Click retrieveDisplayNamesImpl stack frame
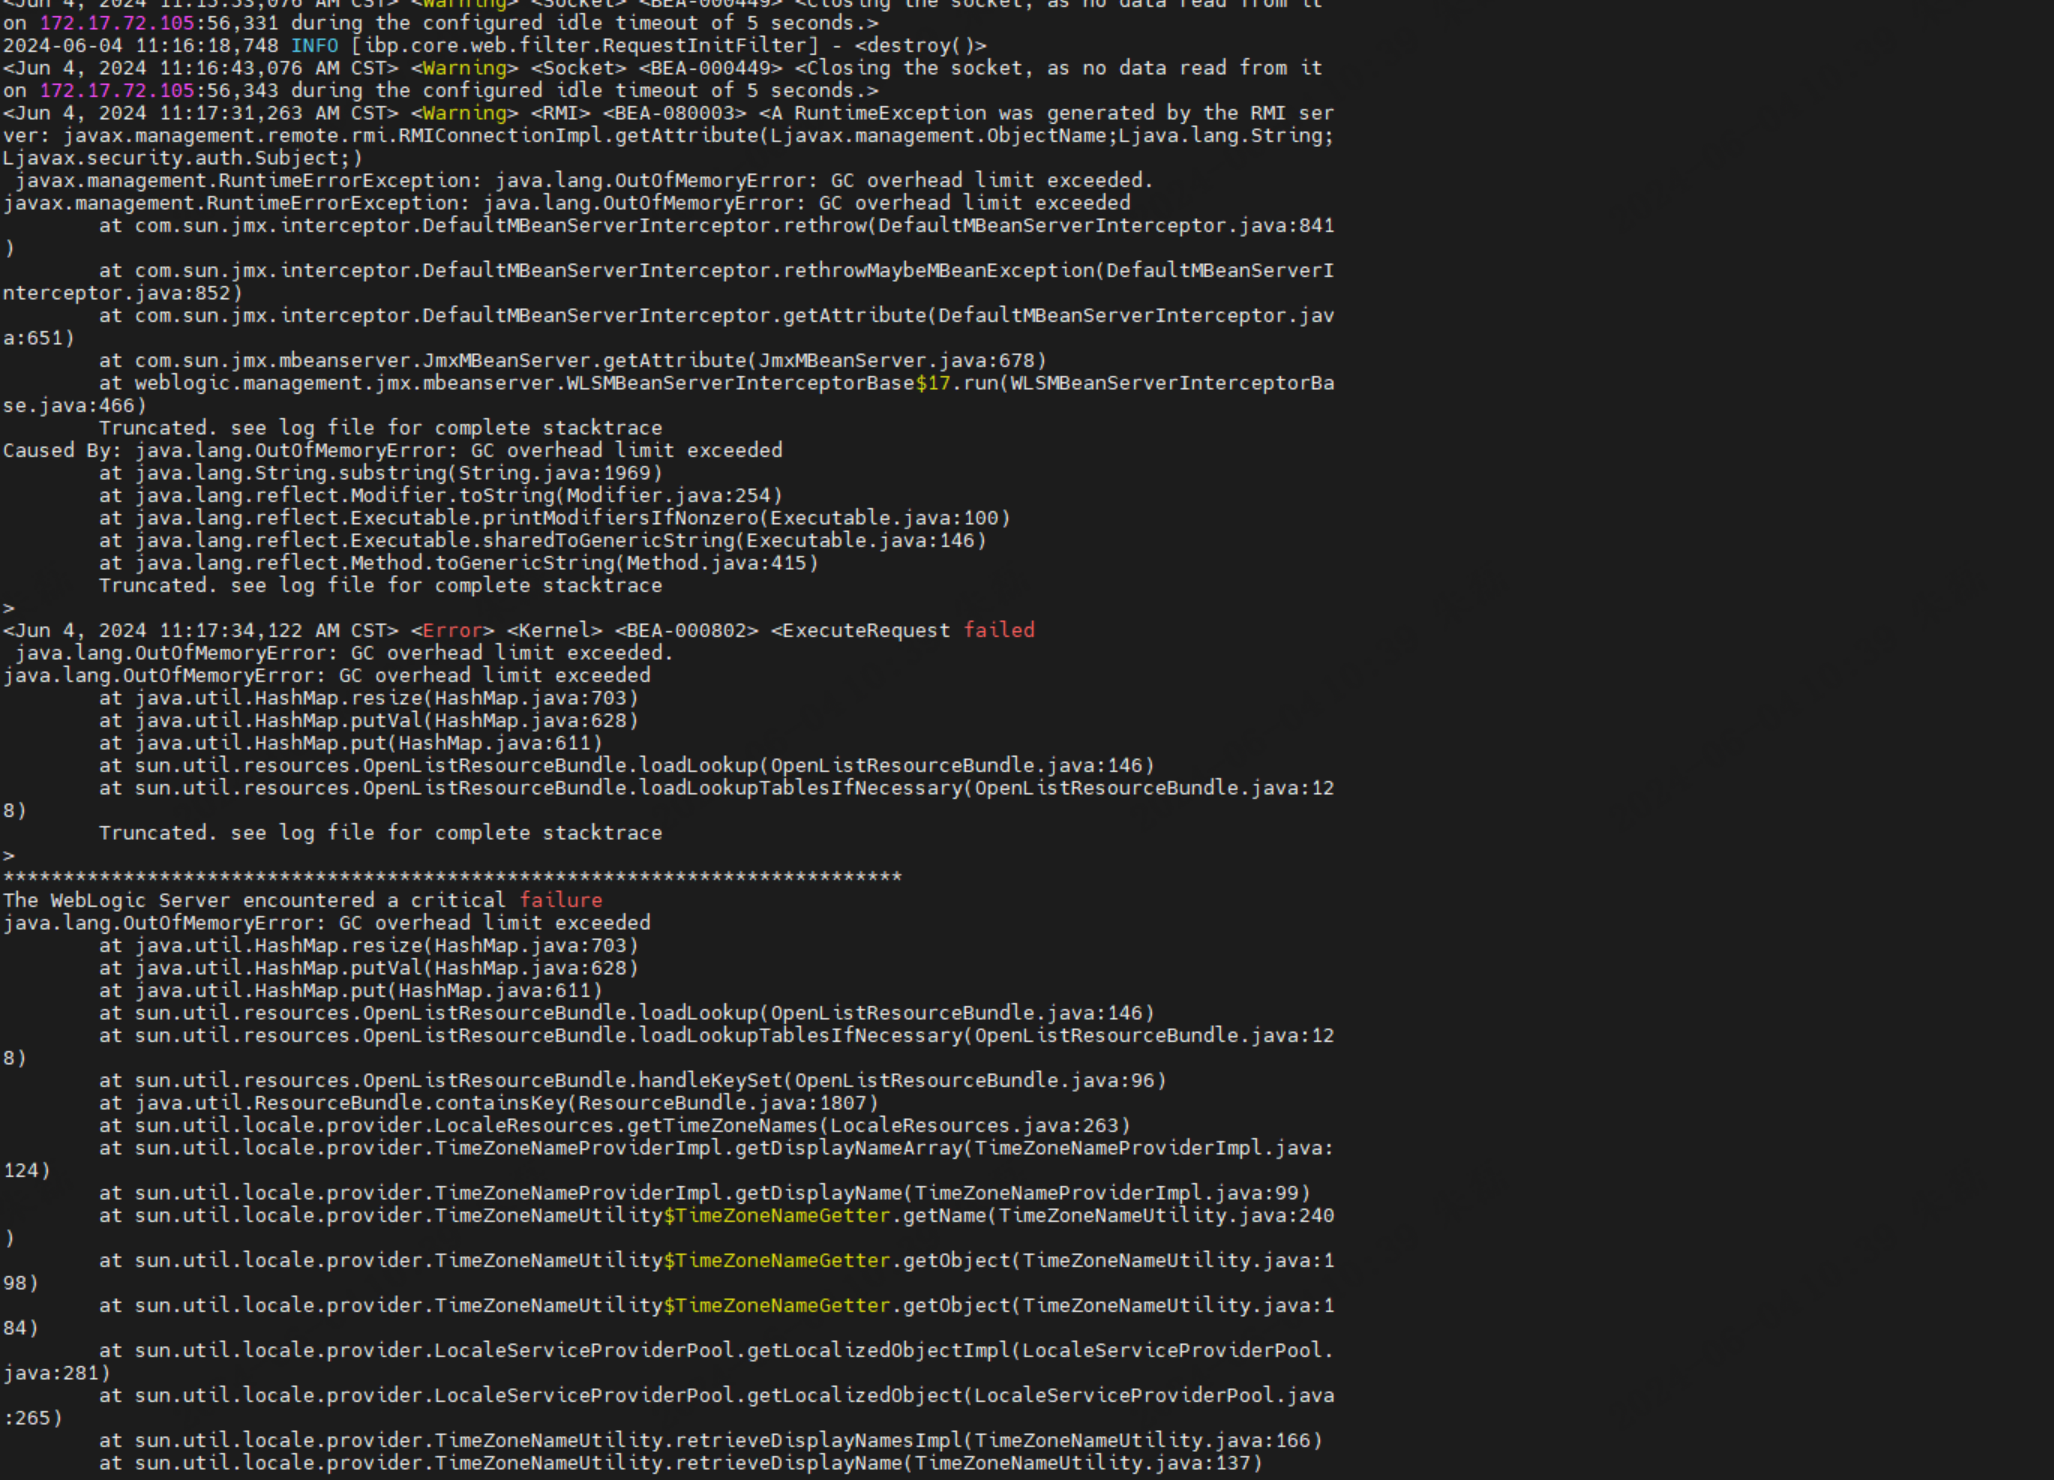This screenshot has width=2054, height=1480. (710, 1441)
